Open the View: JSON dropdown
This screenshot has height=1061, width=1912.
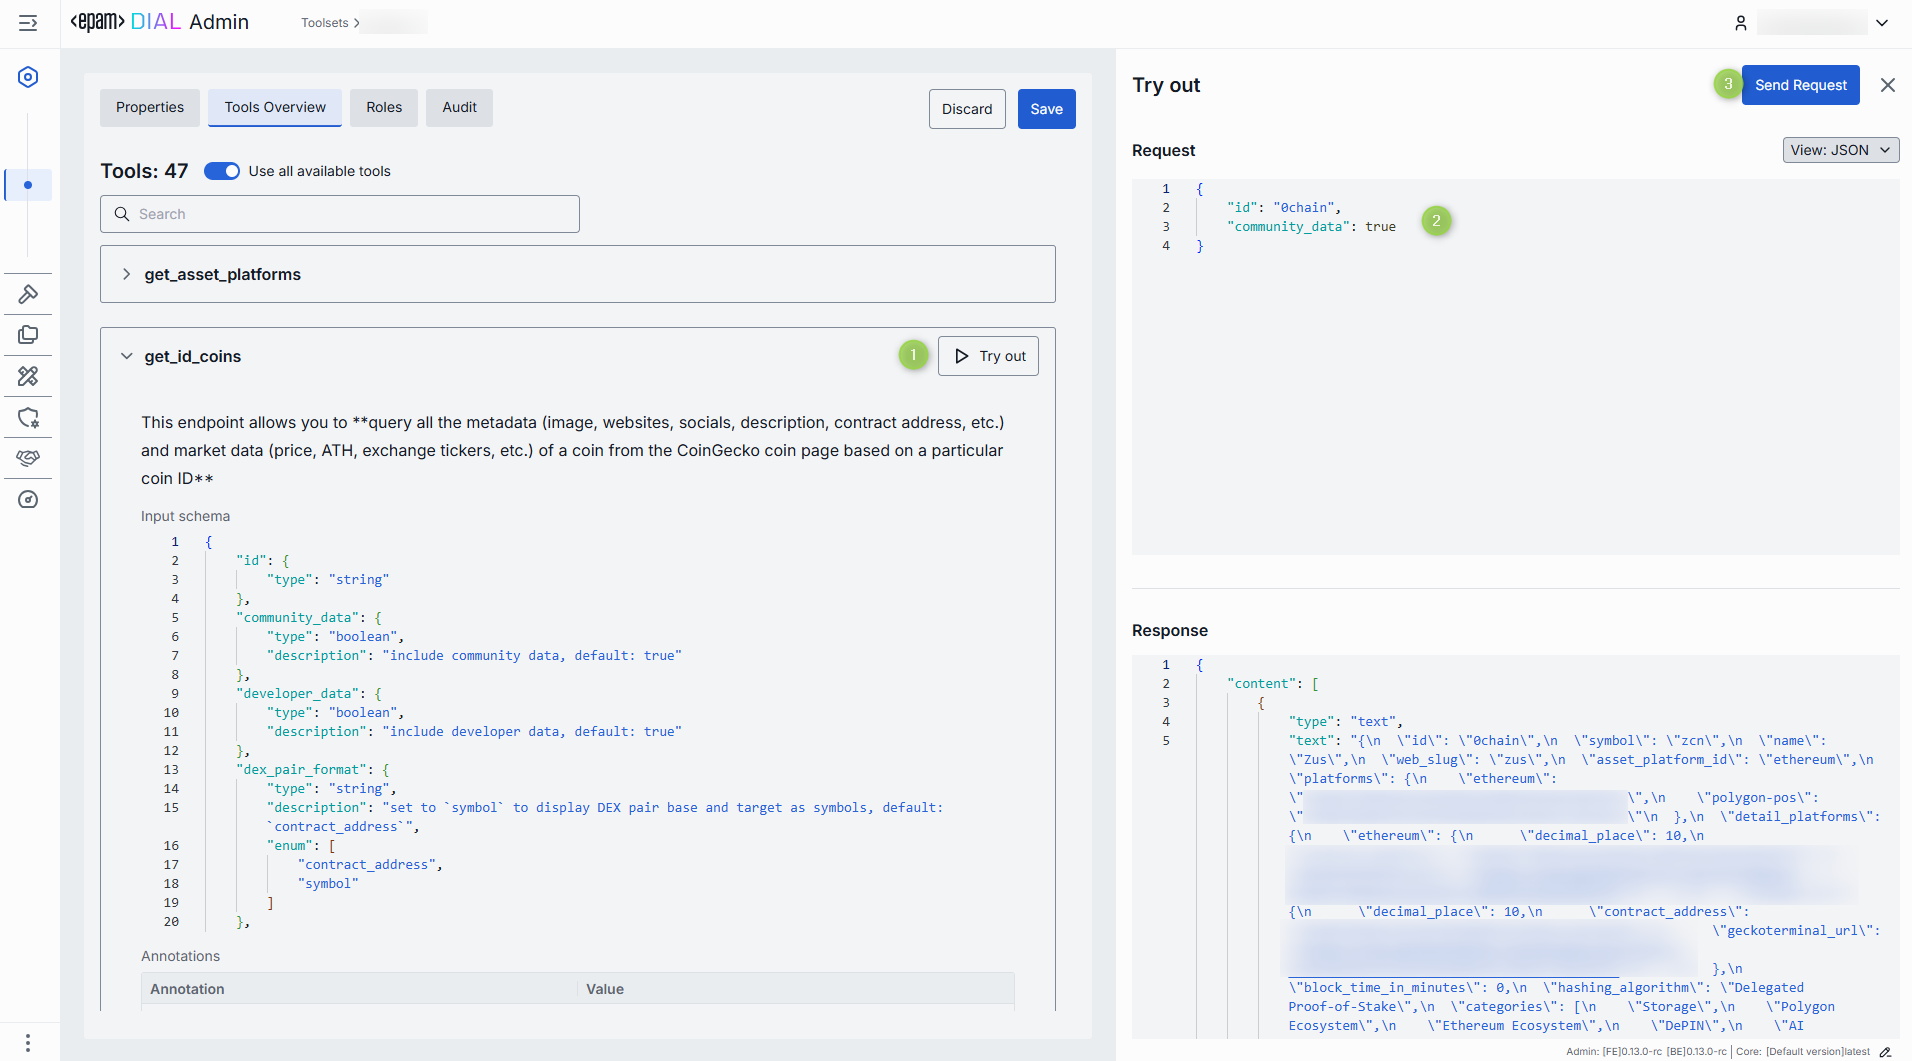point(1840,150)
